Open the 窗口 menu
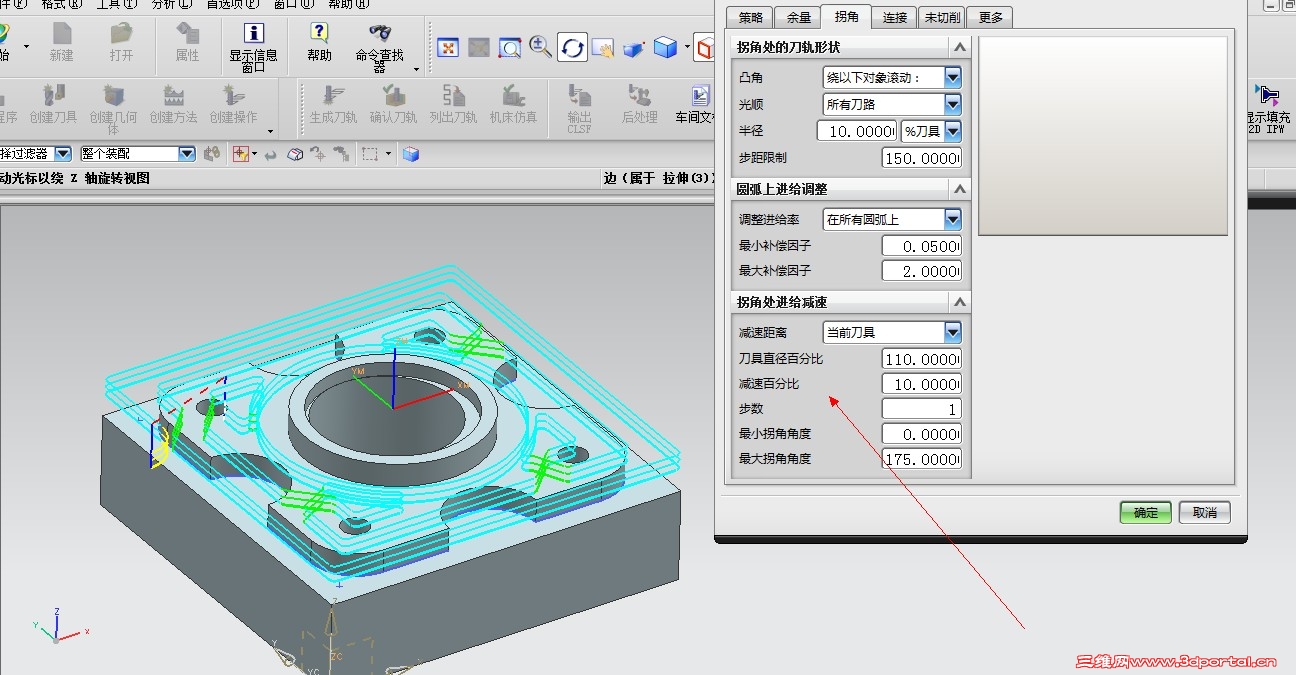1296x675 pixels. [292, 4]
